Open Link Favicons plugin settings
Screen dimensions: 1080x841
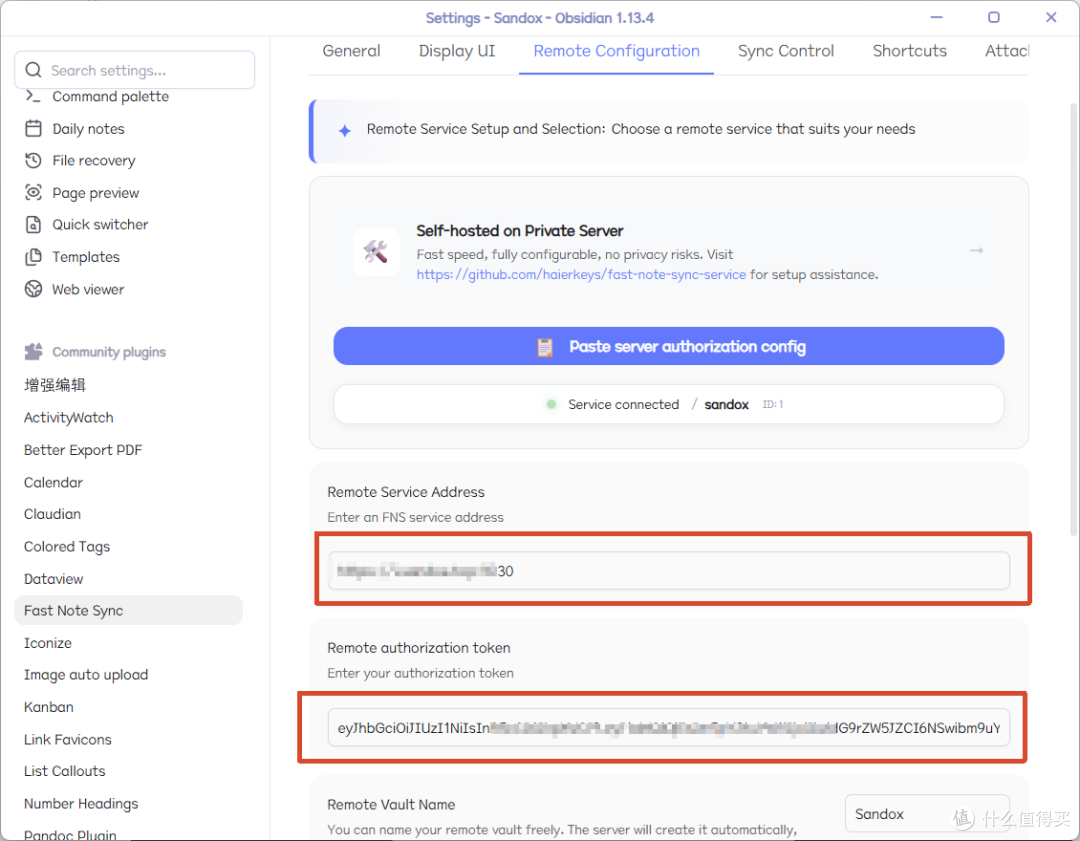[68, 739]
